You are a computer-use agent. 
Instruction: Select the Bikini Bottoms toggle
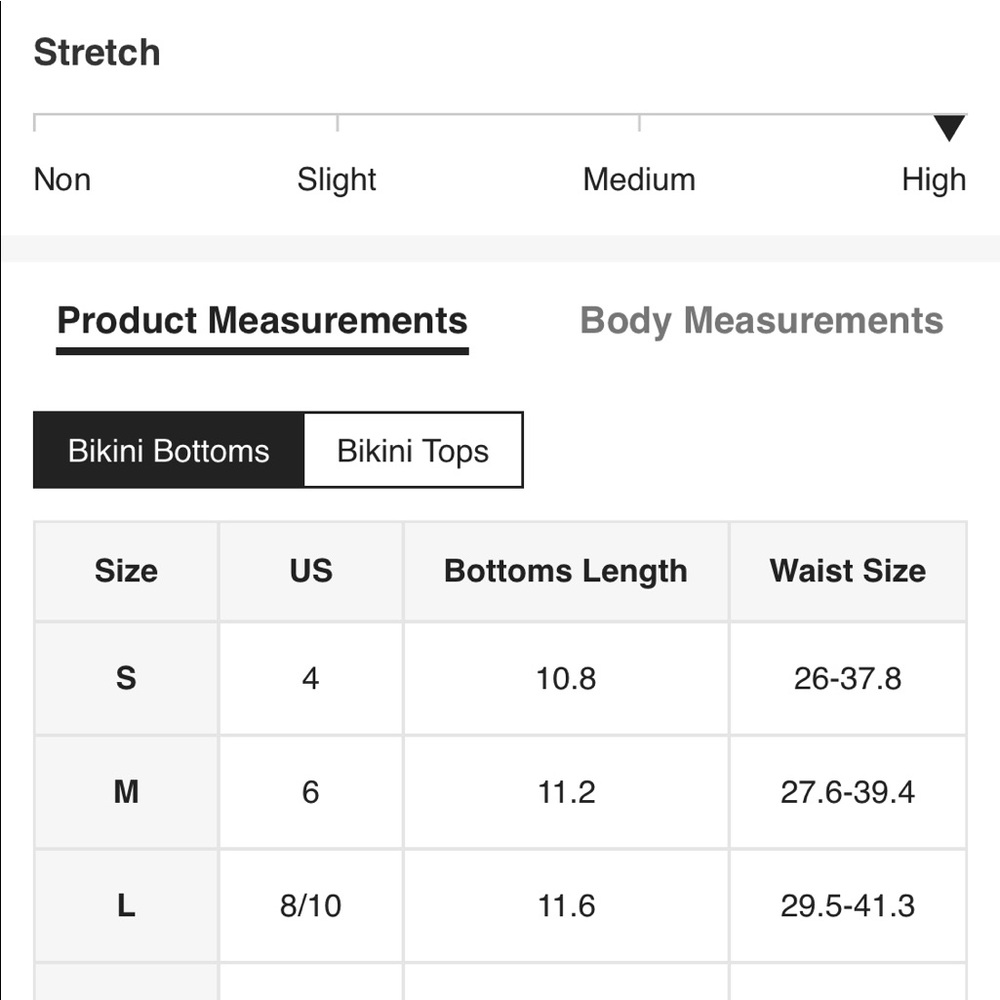[168, 450]
